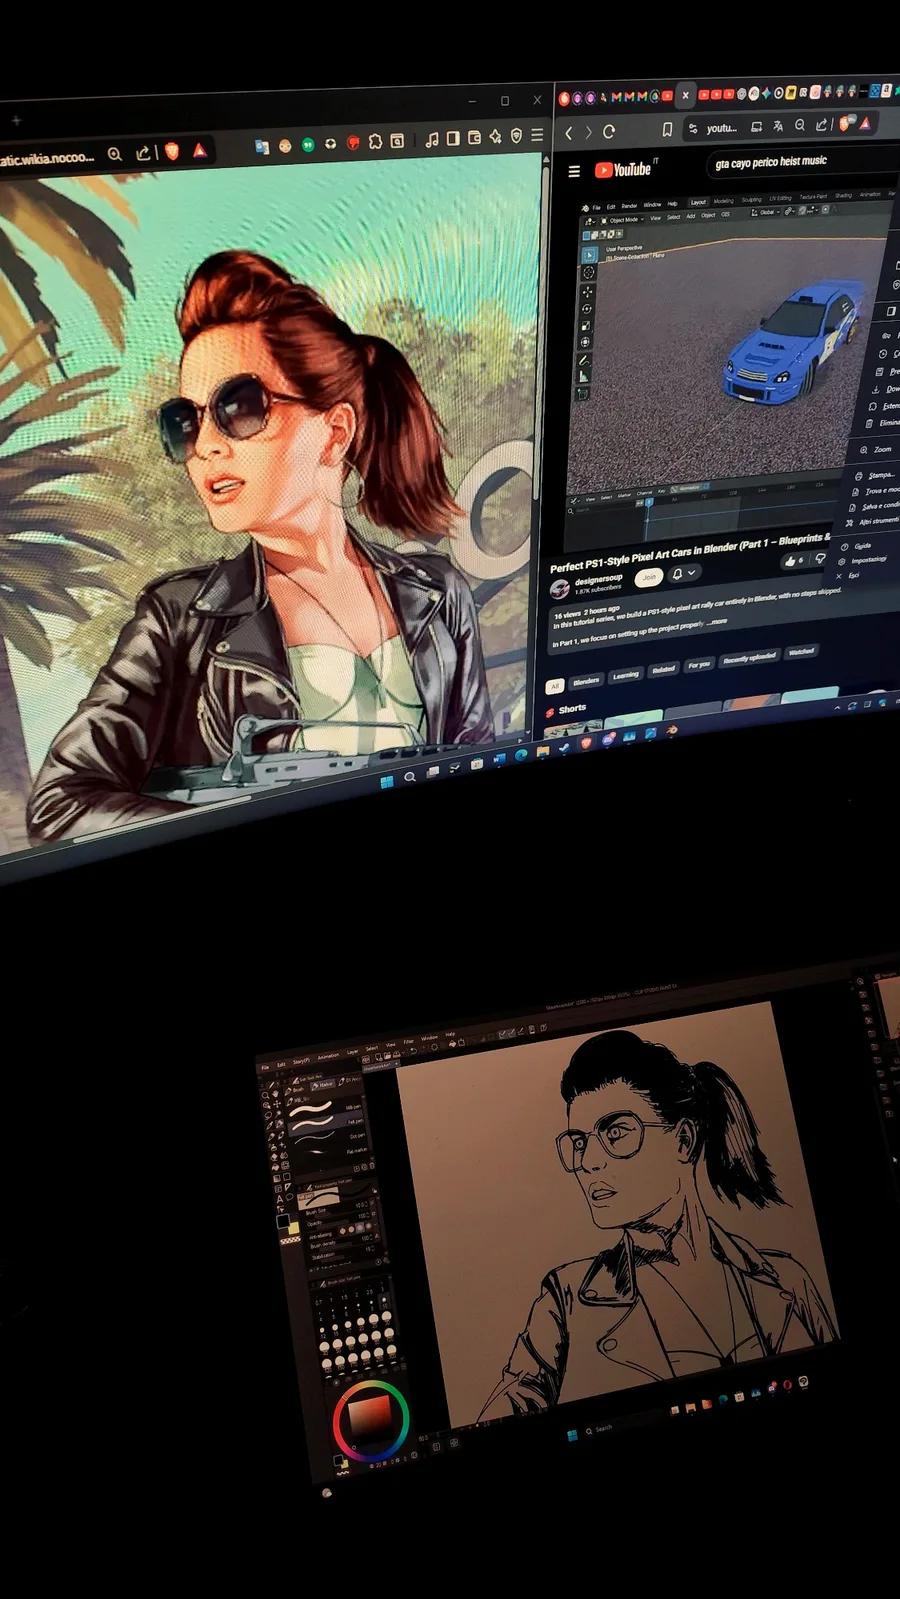
Task: Open the hamburger menu in wikia browser window
Action: 537,134
